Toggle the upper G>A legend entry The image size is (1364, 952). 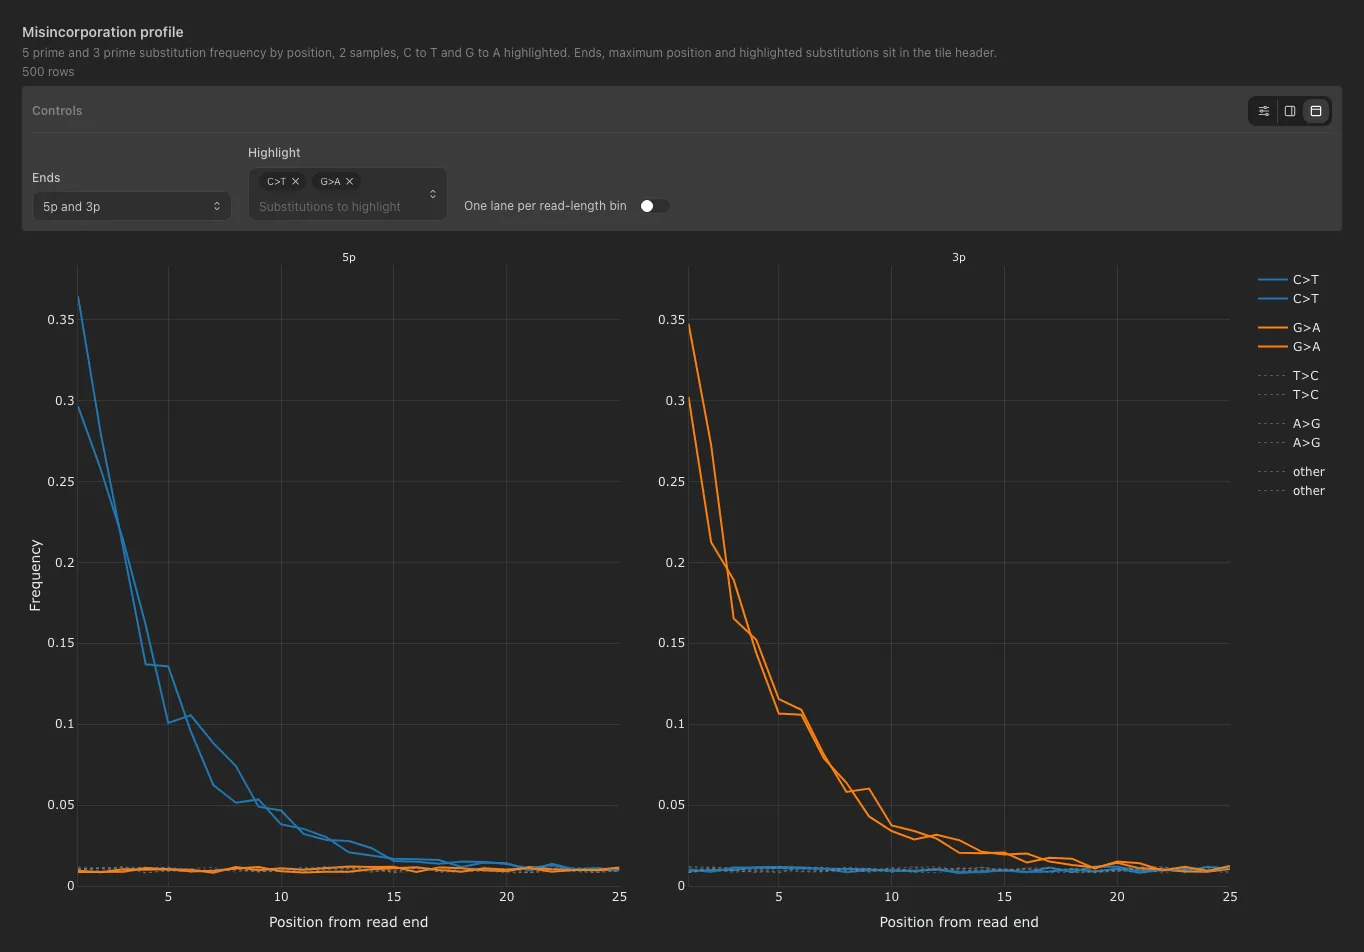(1289, 328)
